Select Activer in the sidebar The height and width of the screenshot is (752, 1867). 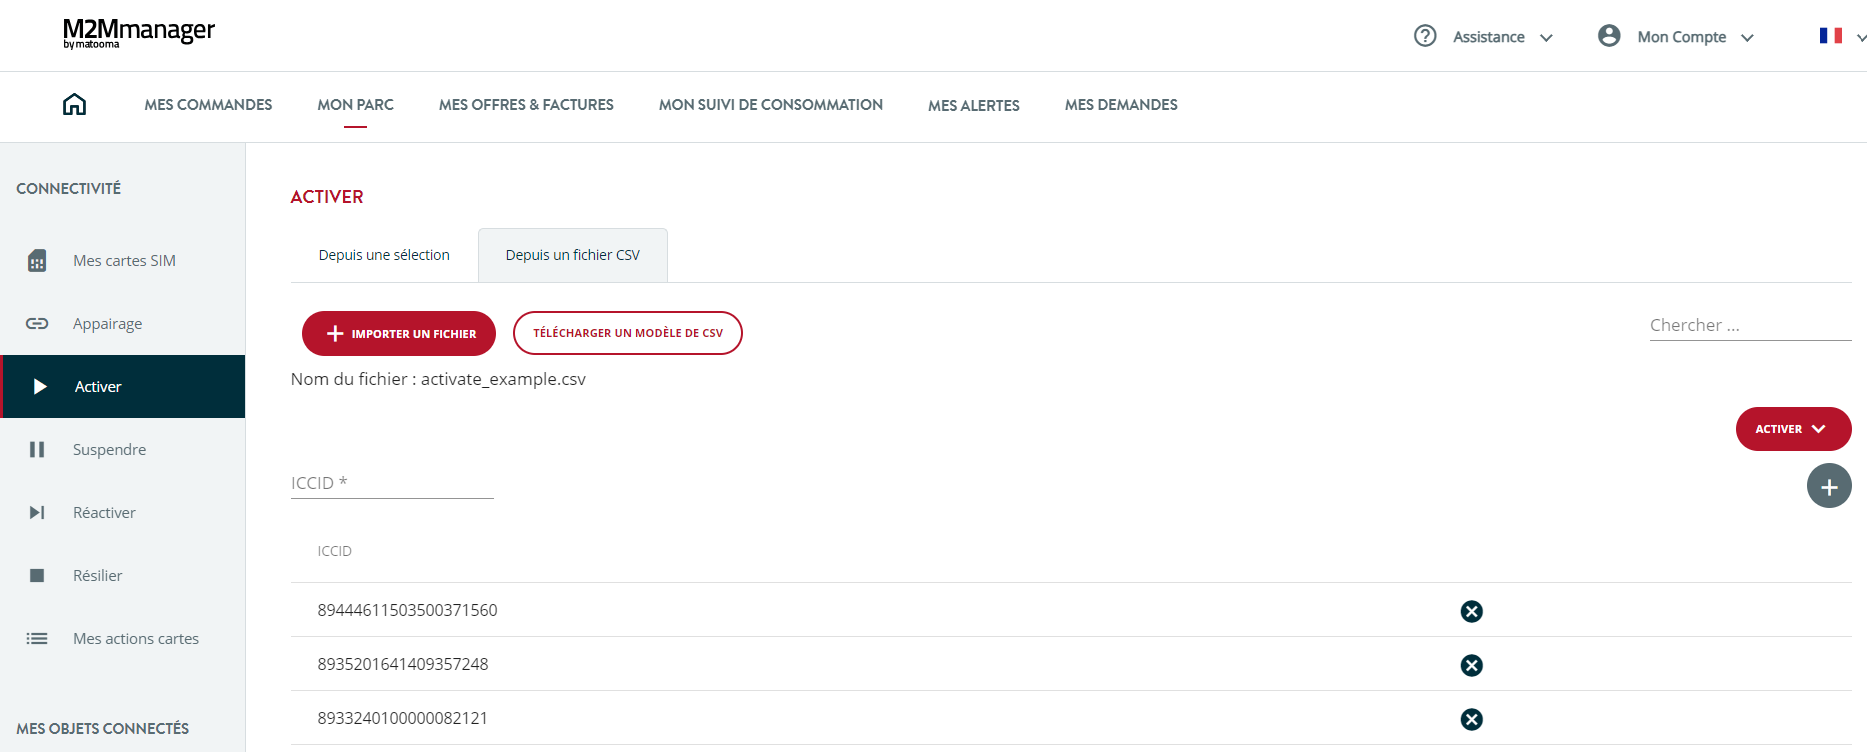(x=123, y=386)
